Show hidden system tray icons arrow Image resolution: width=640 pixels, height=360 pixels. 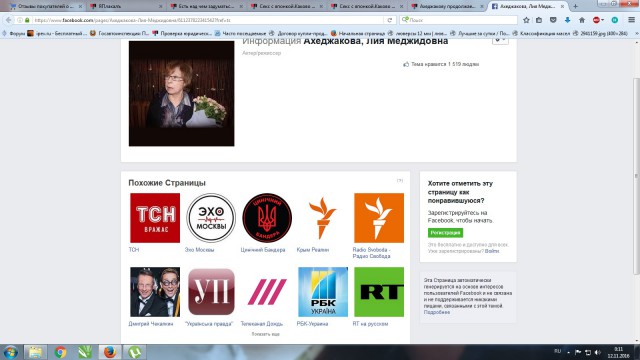[x=569, y=352]
